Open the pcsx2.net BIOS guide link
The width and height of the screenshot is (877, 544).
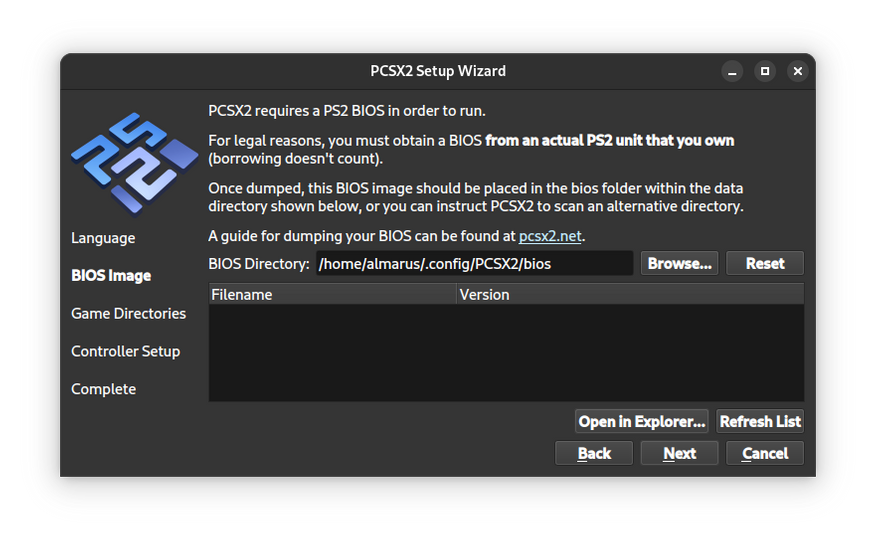tap(550, 236)
